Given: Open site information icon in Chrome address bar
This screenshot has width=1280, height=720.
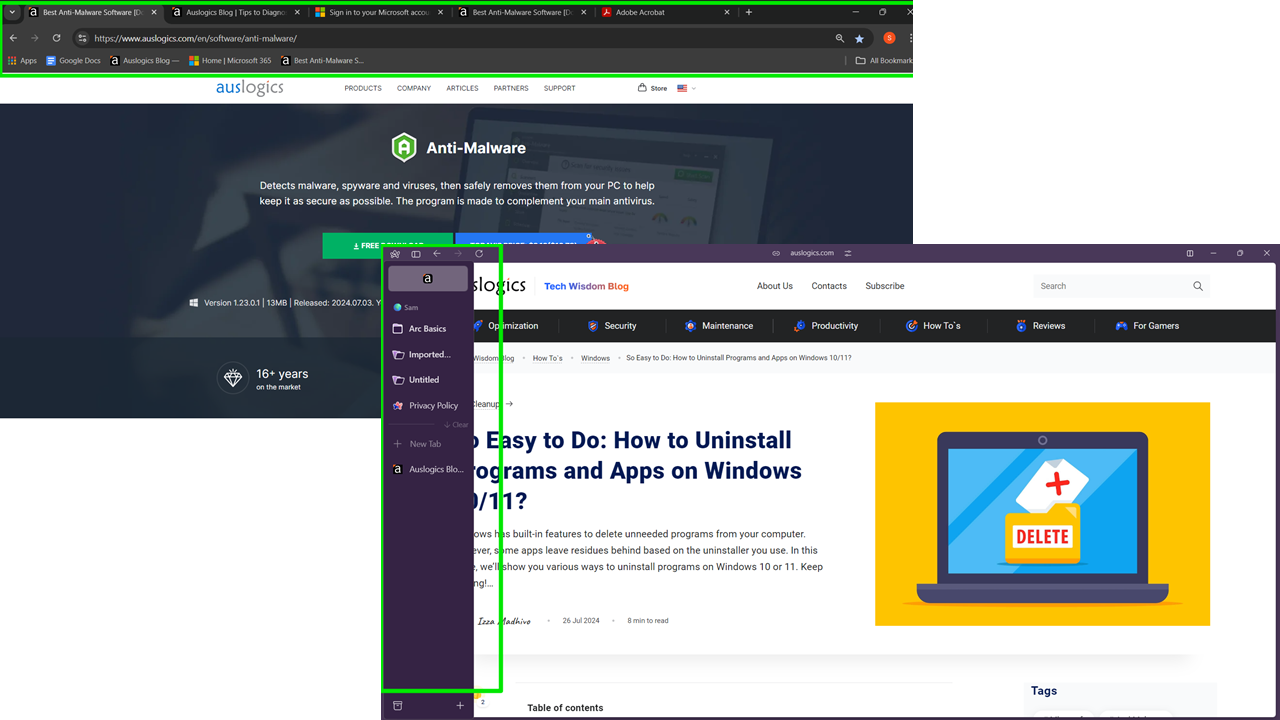Looking at the screenshot, I should tap(83, 38).
